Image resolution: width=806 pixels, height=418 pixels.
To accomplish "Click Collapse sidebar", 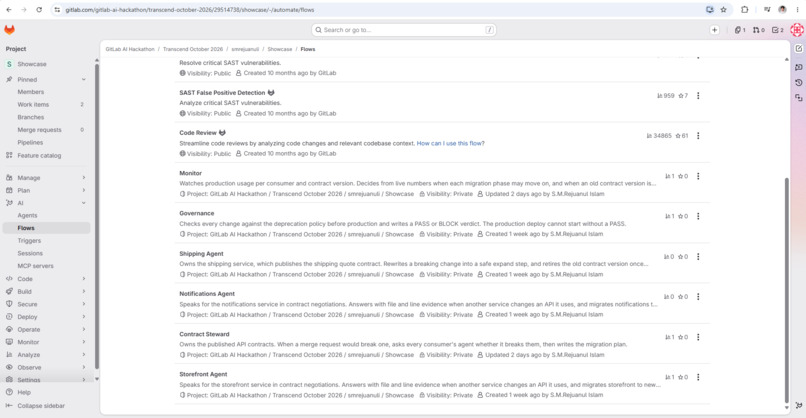I will click(x=41, y=406).
